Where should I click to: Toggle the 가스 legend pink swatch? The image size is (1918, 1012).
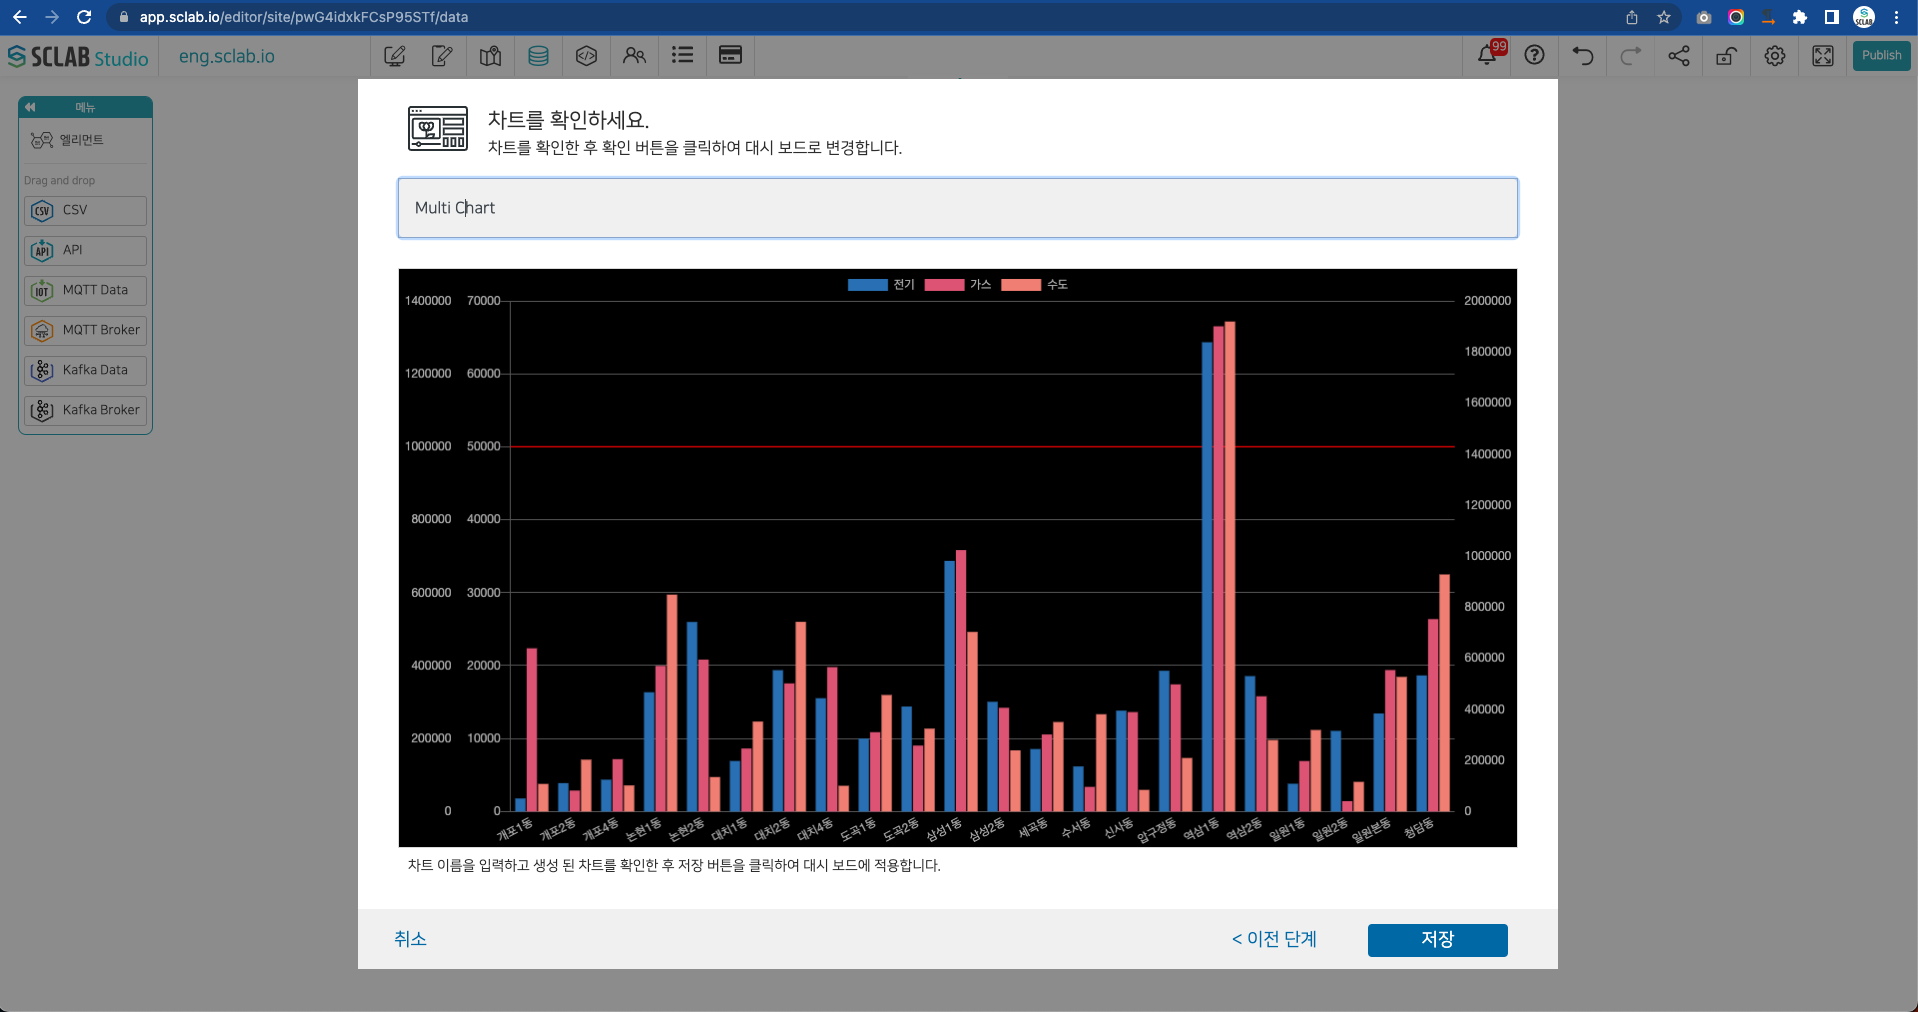[x=944, y=285]
